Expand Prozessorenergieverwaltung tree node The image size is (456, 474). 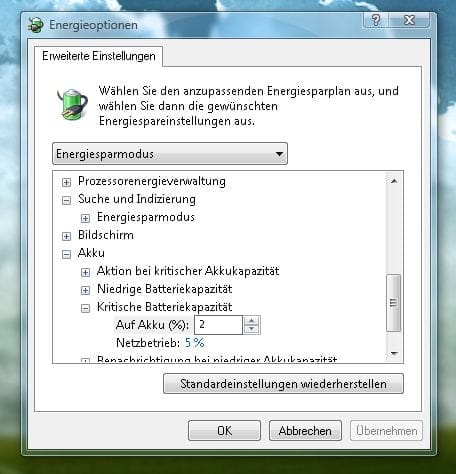(66, 182)
